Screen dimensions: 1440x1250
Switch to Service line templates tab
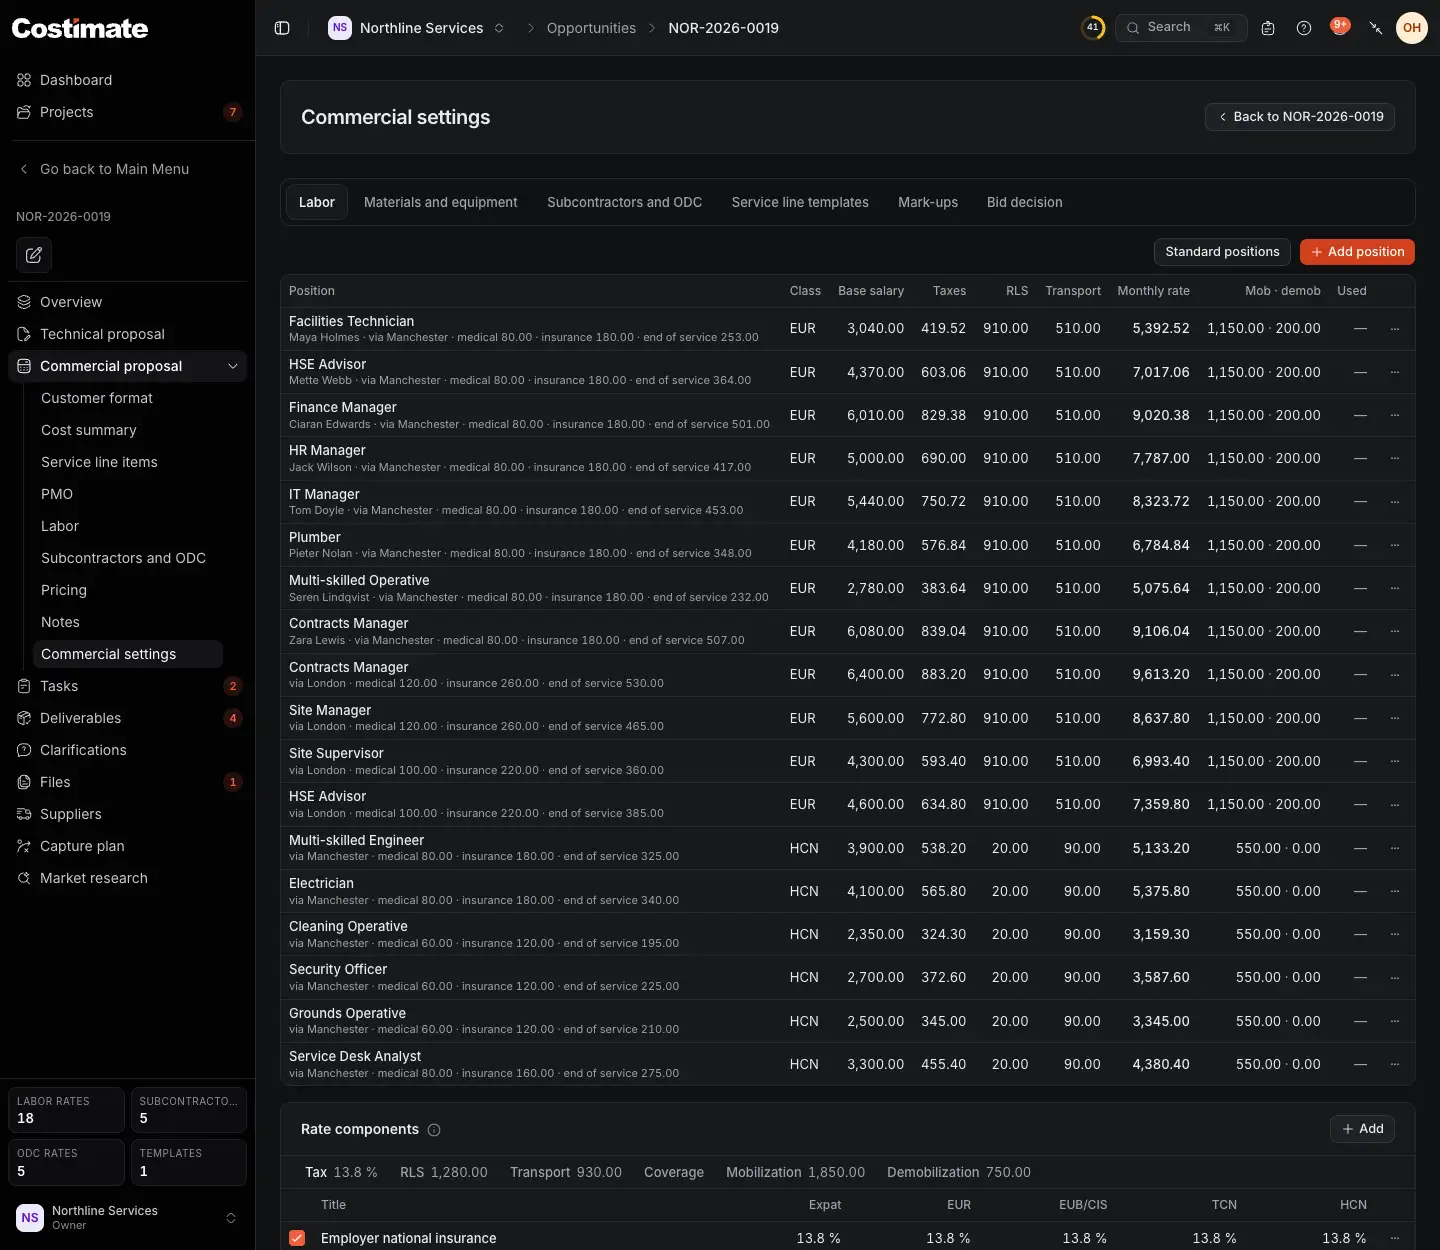(x=800, y=202)
